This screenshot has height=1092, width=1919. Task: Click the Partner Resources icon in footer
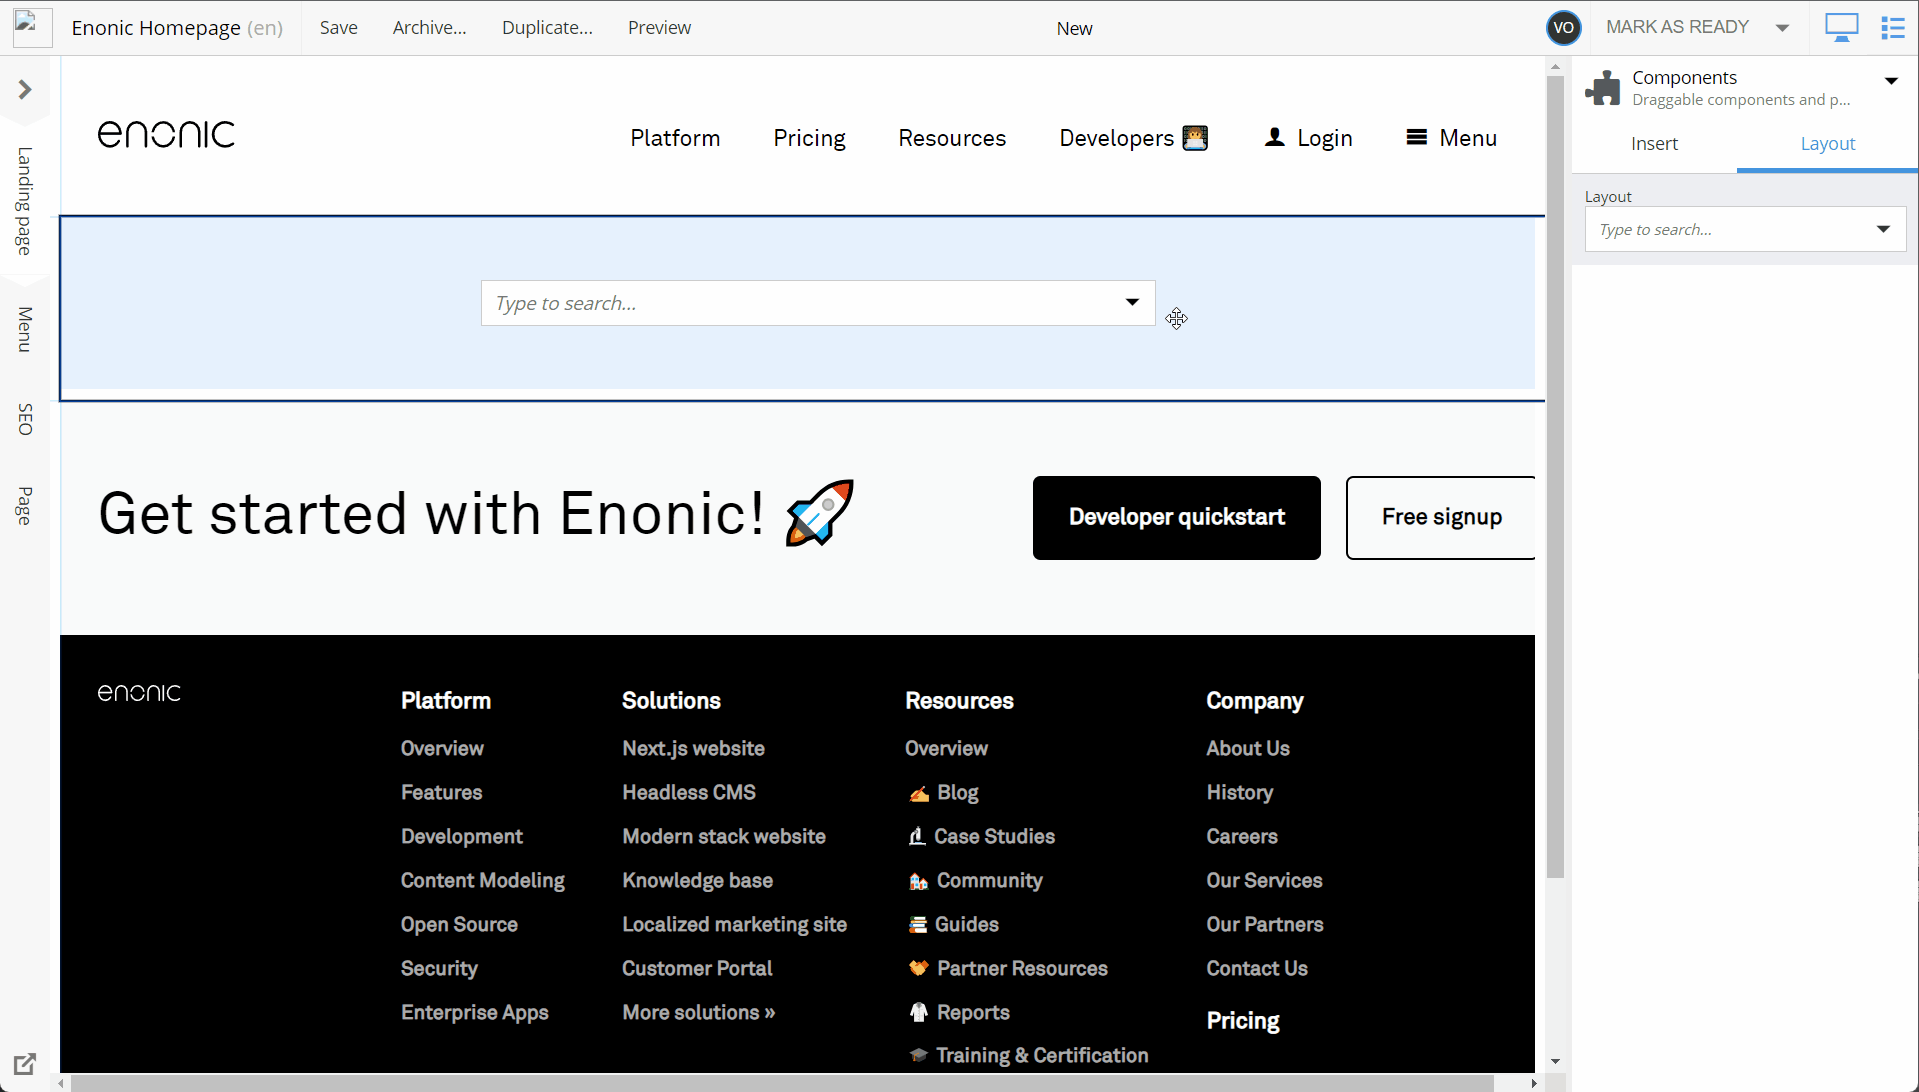click(918, 968)
